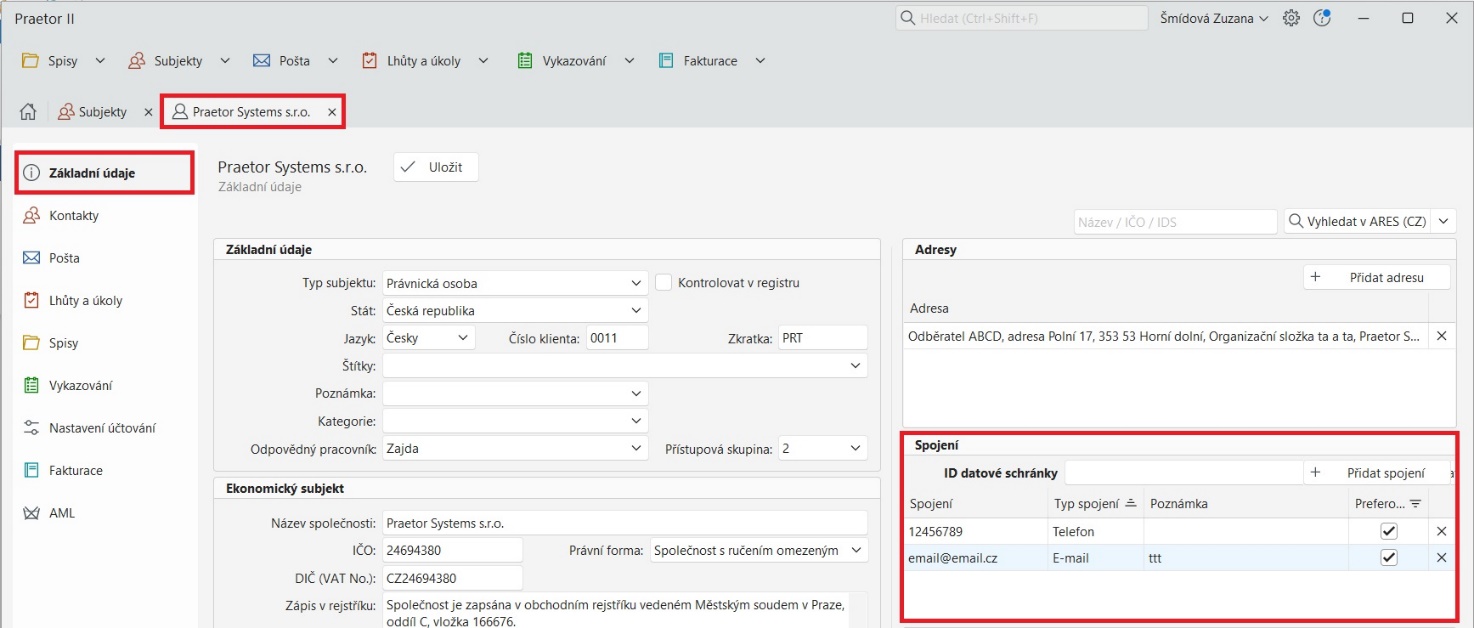Enable Kontrolovat v registru checkbox
The width and height of the screenshot is (1474, 628).
[663, 282]
